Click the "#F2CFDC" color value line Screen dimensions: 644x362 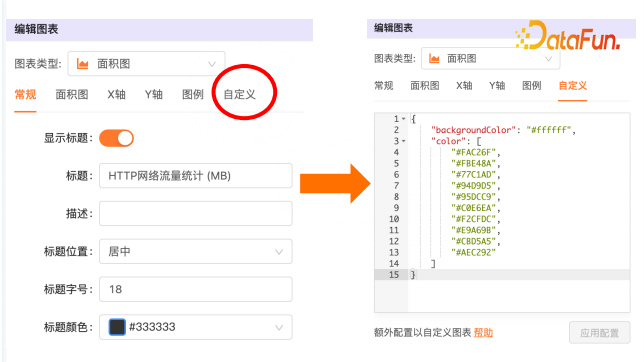click(476, 219)
